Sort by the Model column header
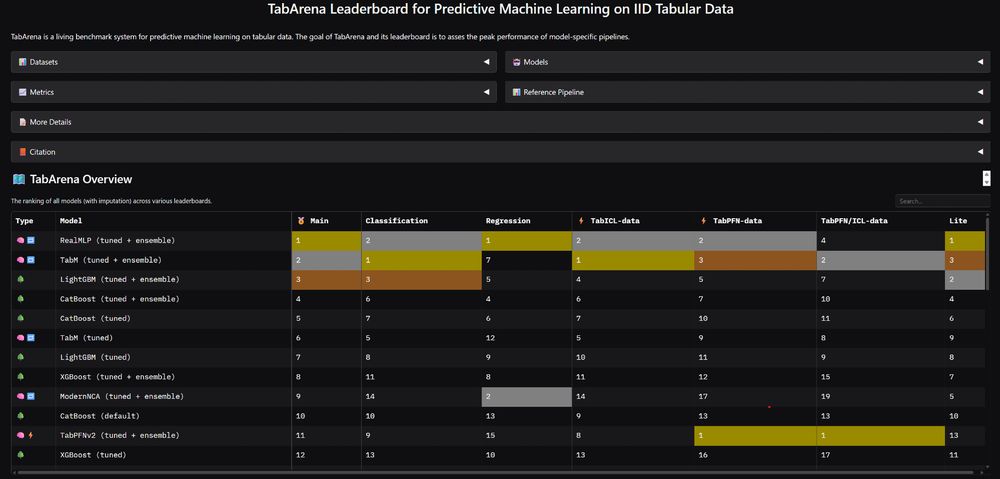 (x=70, y=221)
